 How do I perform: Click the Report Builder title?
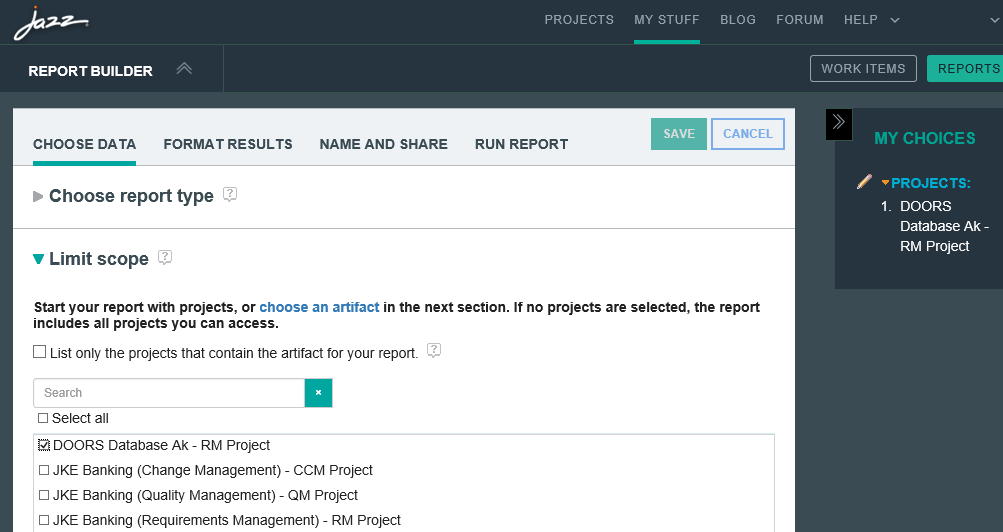(90, 71)
